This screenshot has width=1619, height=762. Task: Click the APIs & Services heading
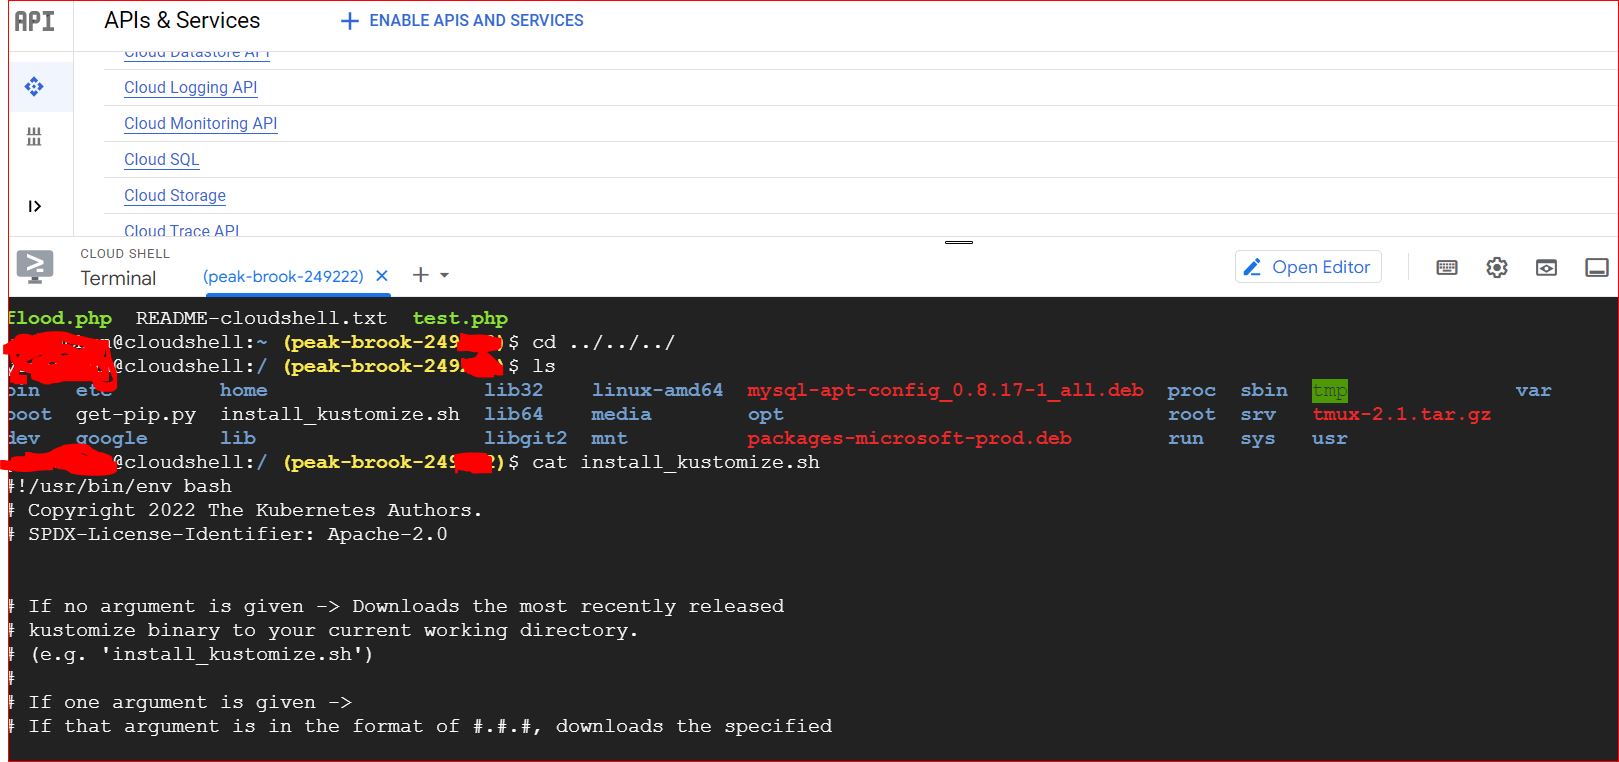point(182,20)
